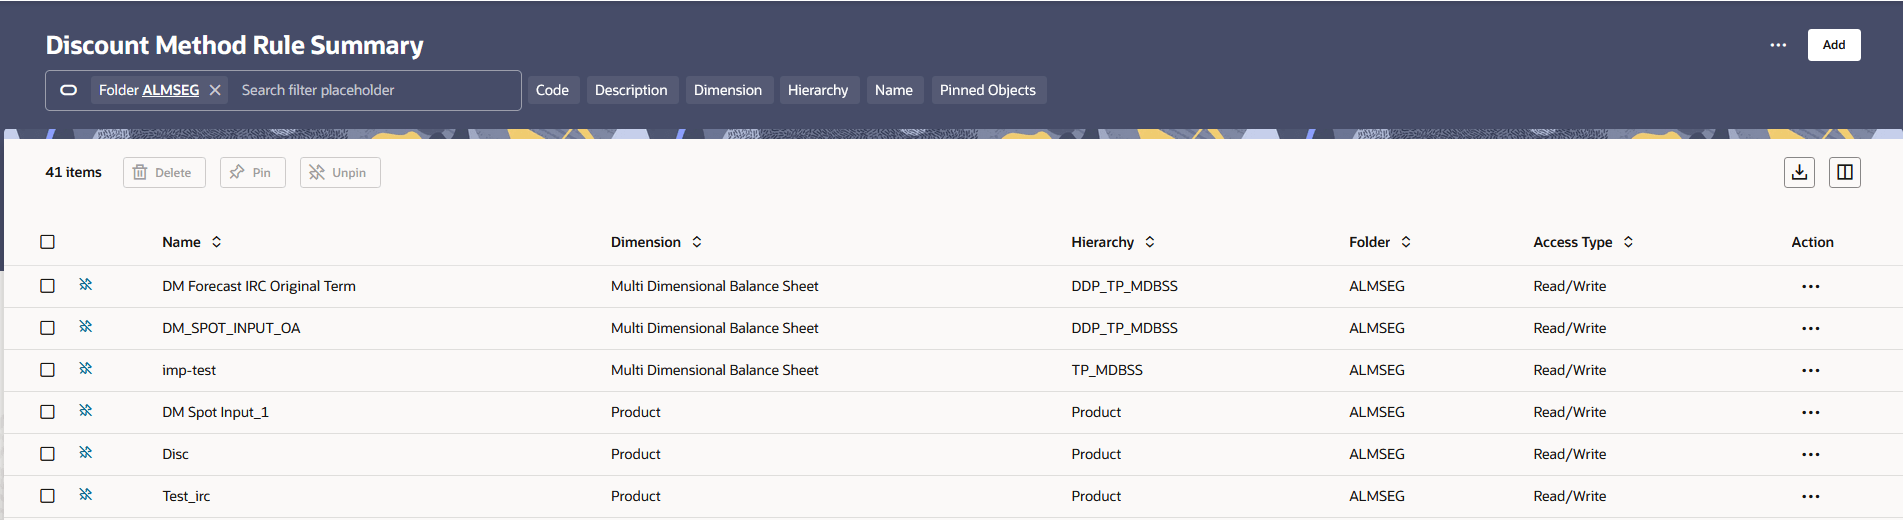Open action menu for DM Spot Input_1
Image resolution: width=1903 pixels, height=520 pixels.
[1810, 413]
